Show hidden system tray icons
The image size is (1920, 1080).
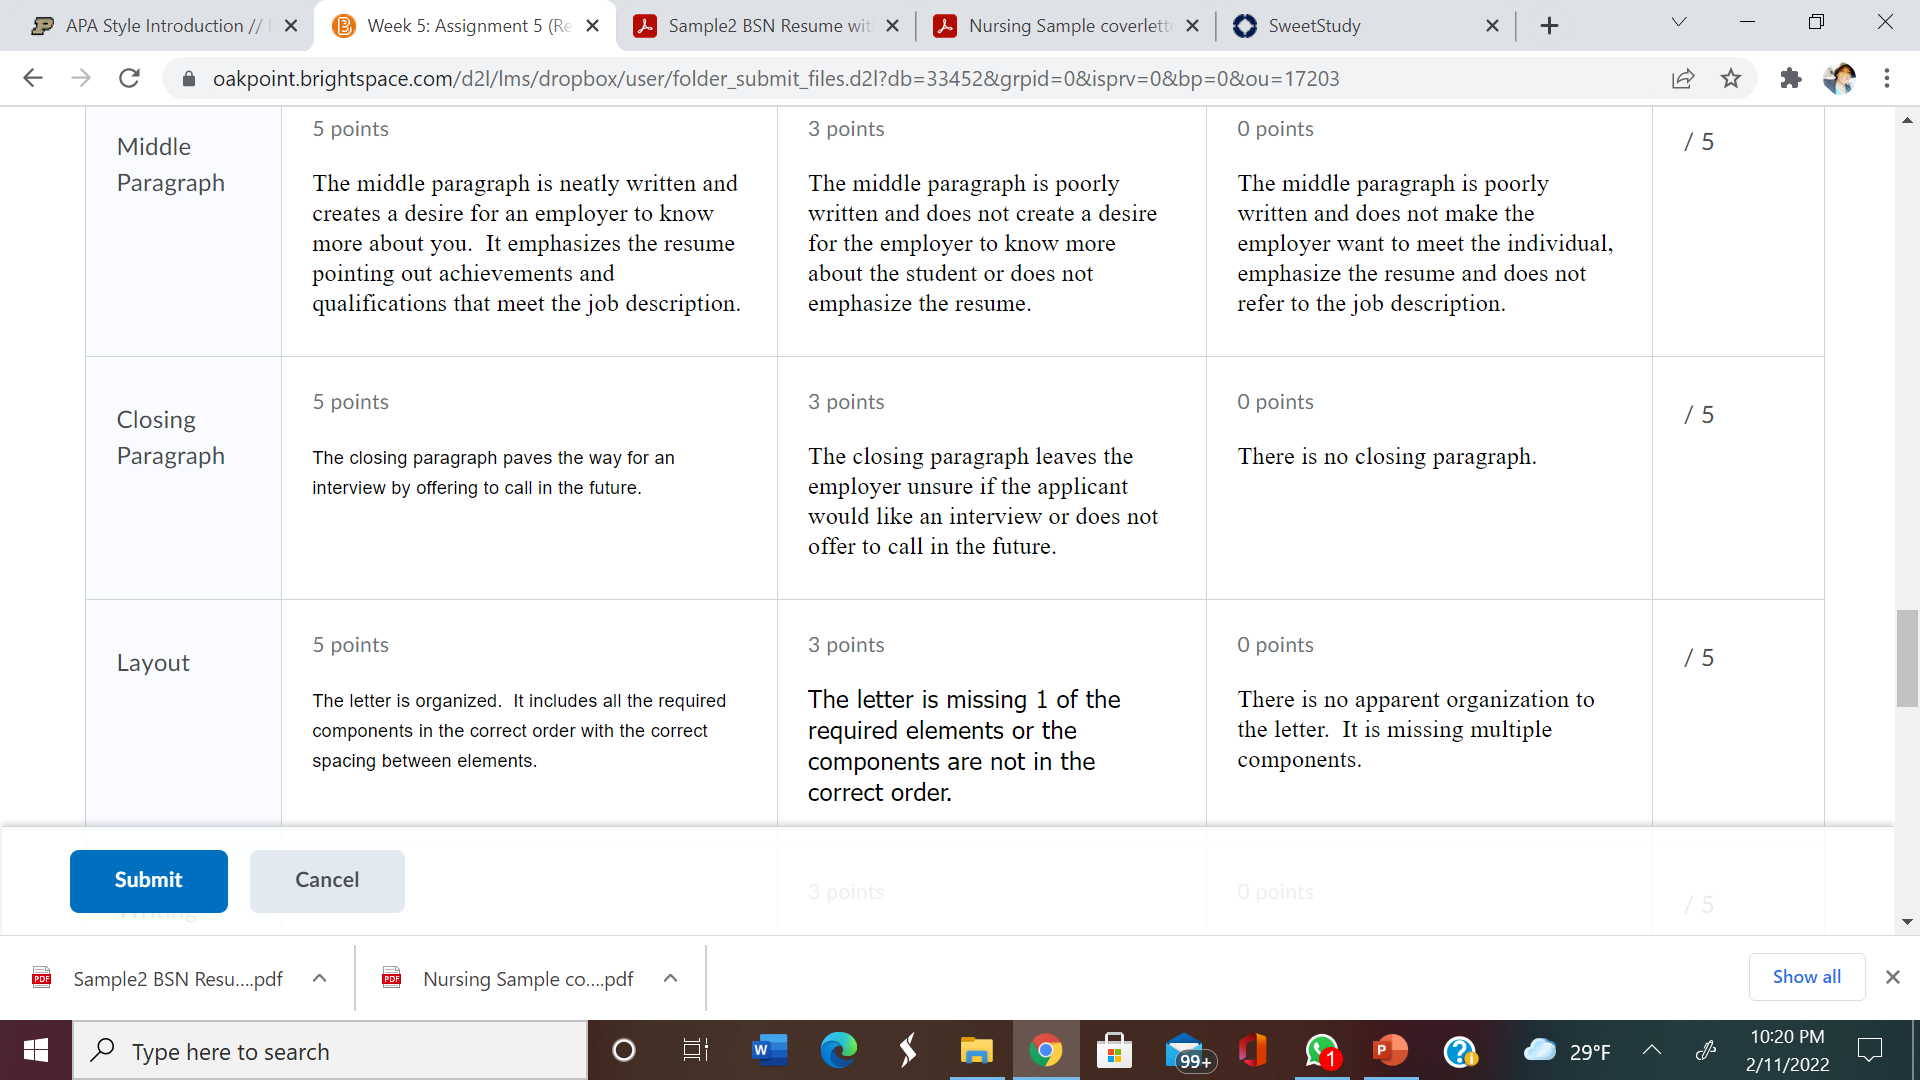click(x=1652, y=1050)
